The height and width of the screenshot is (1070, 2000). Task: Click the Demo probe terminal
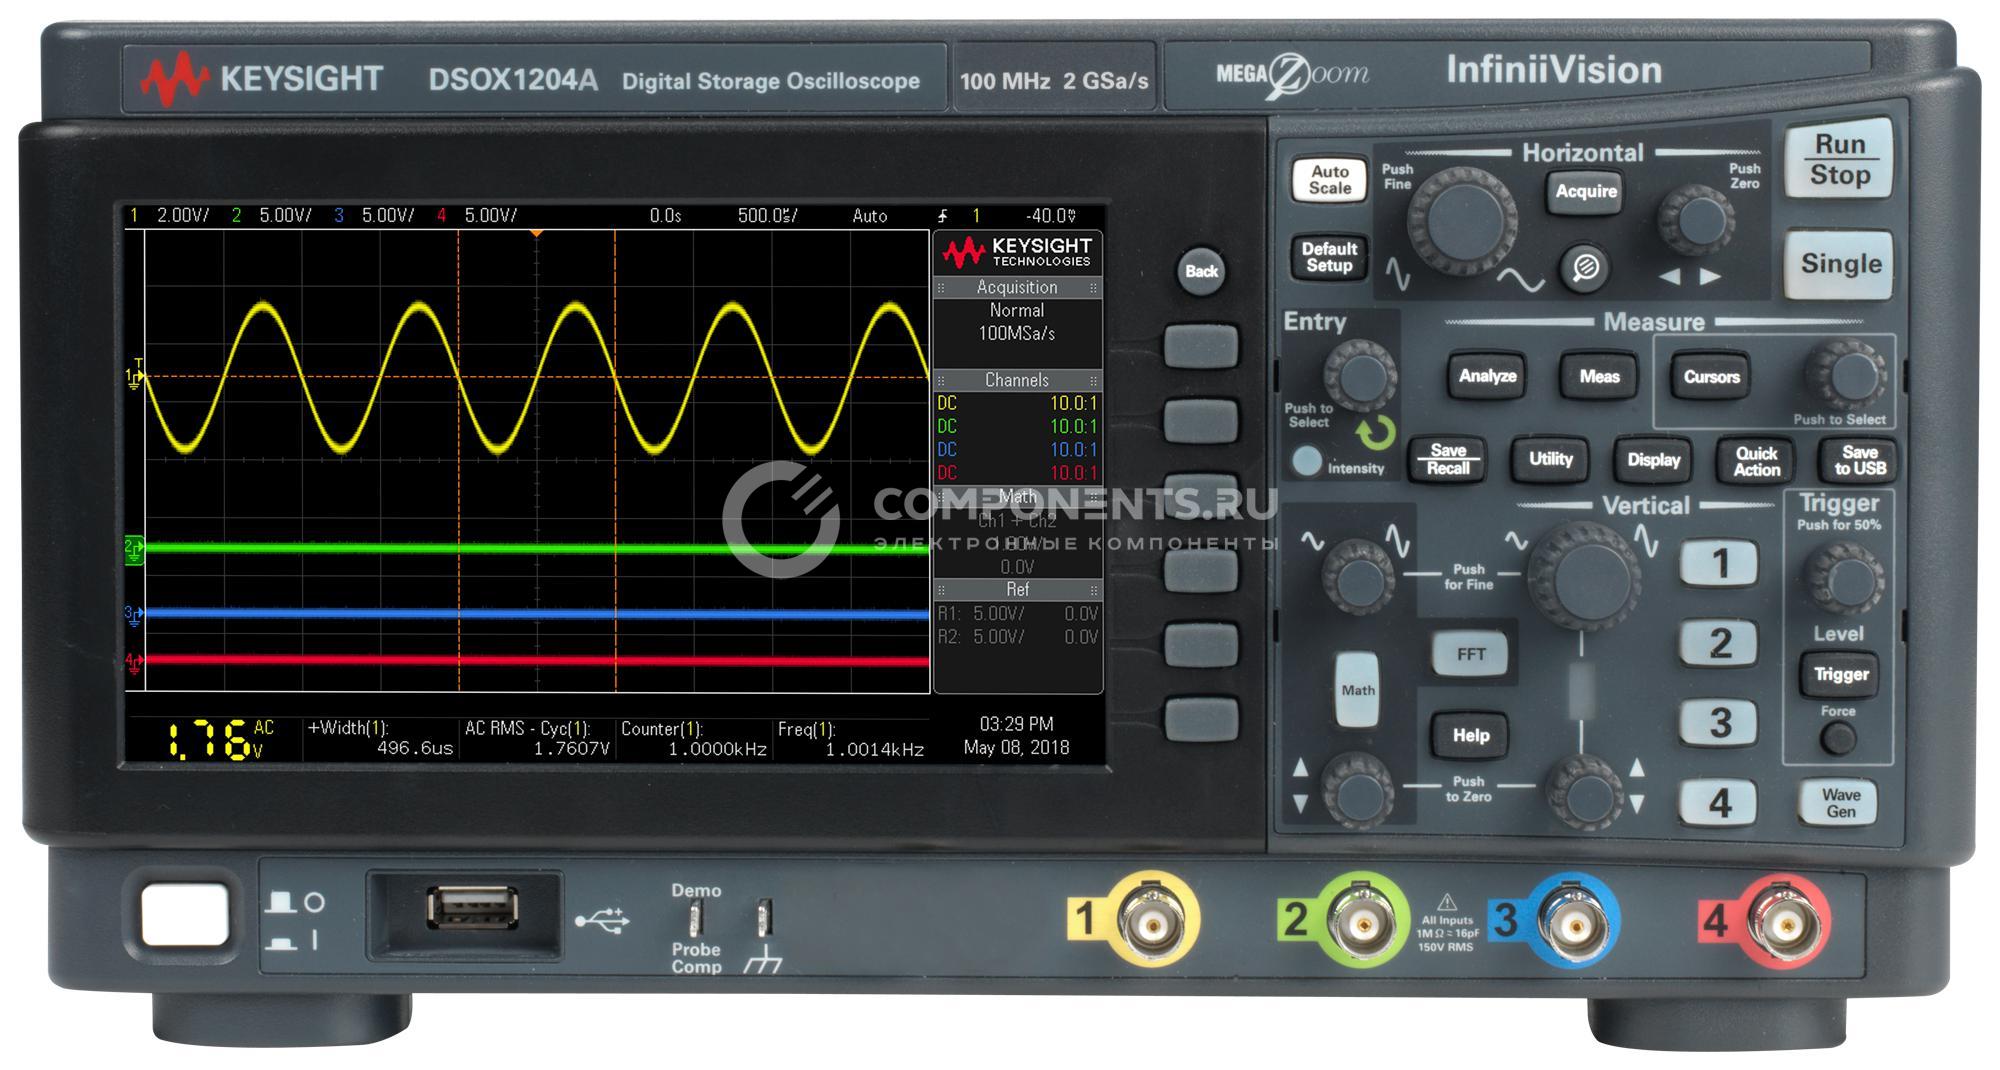point(696,918)
